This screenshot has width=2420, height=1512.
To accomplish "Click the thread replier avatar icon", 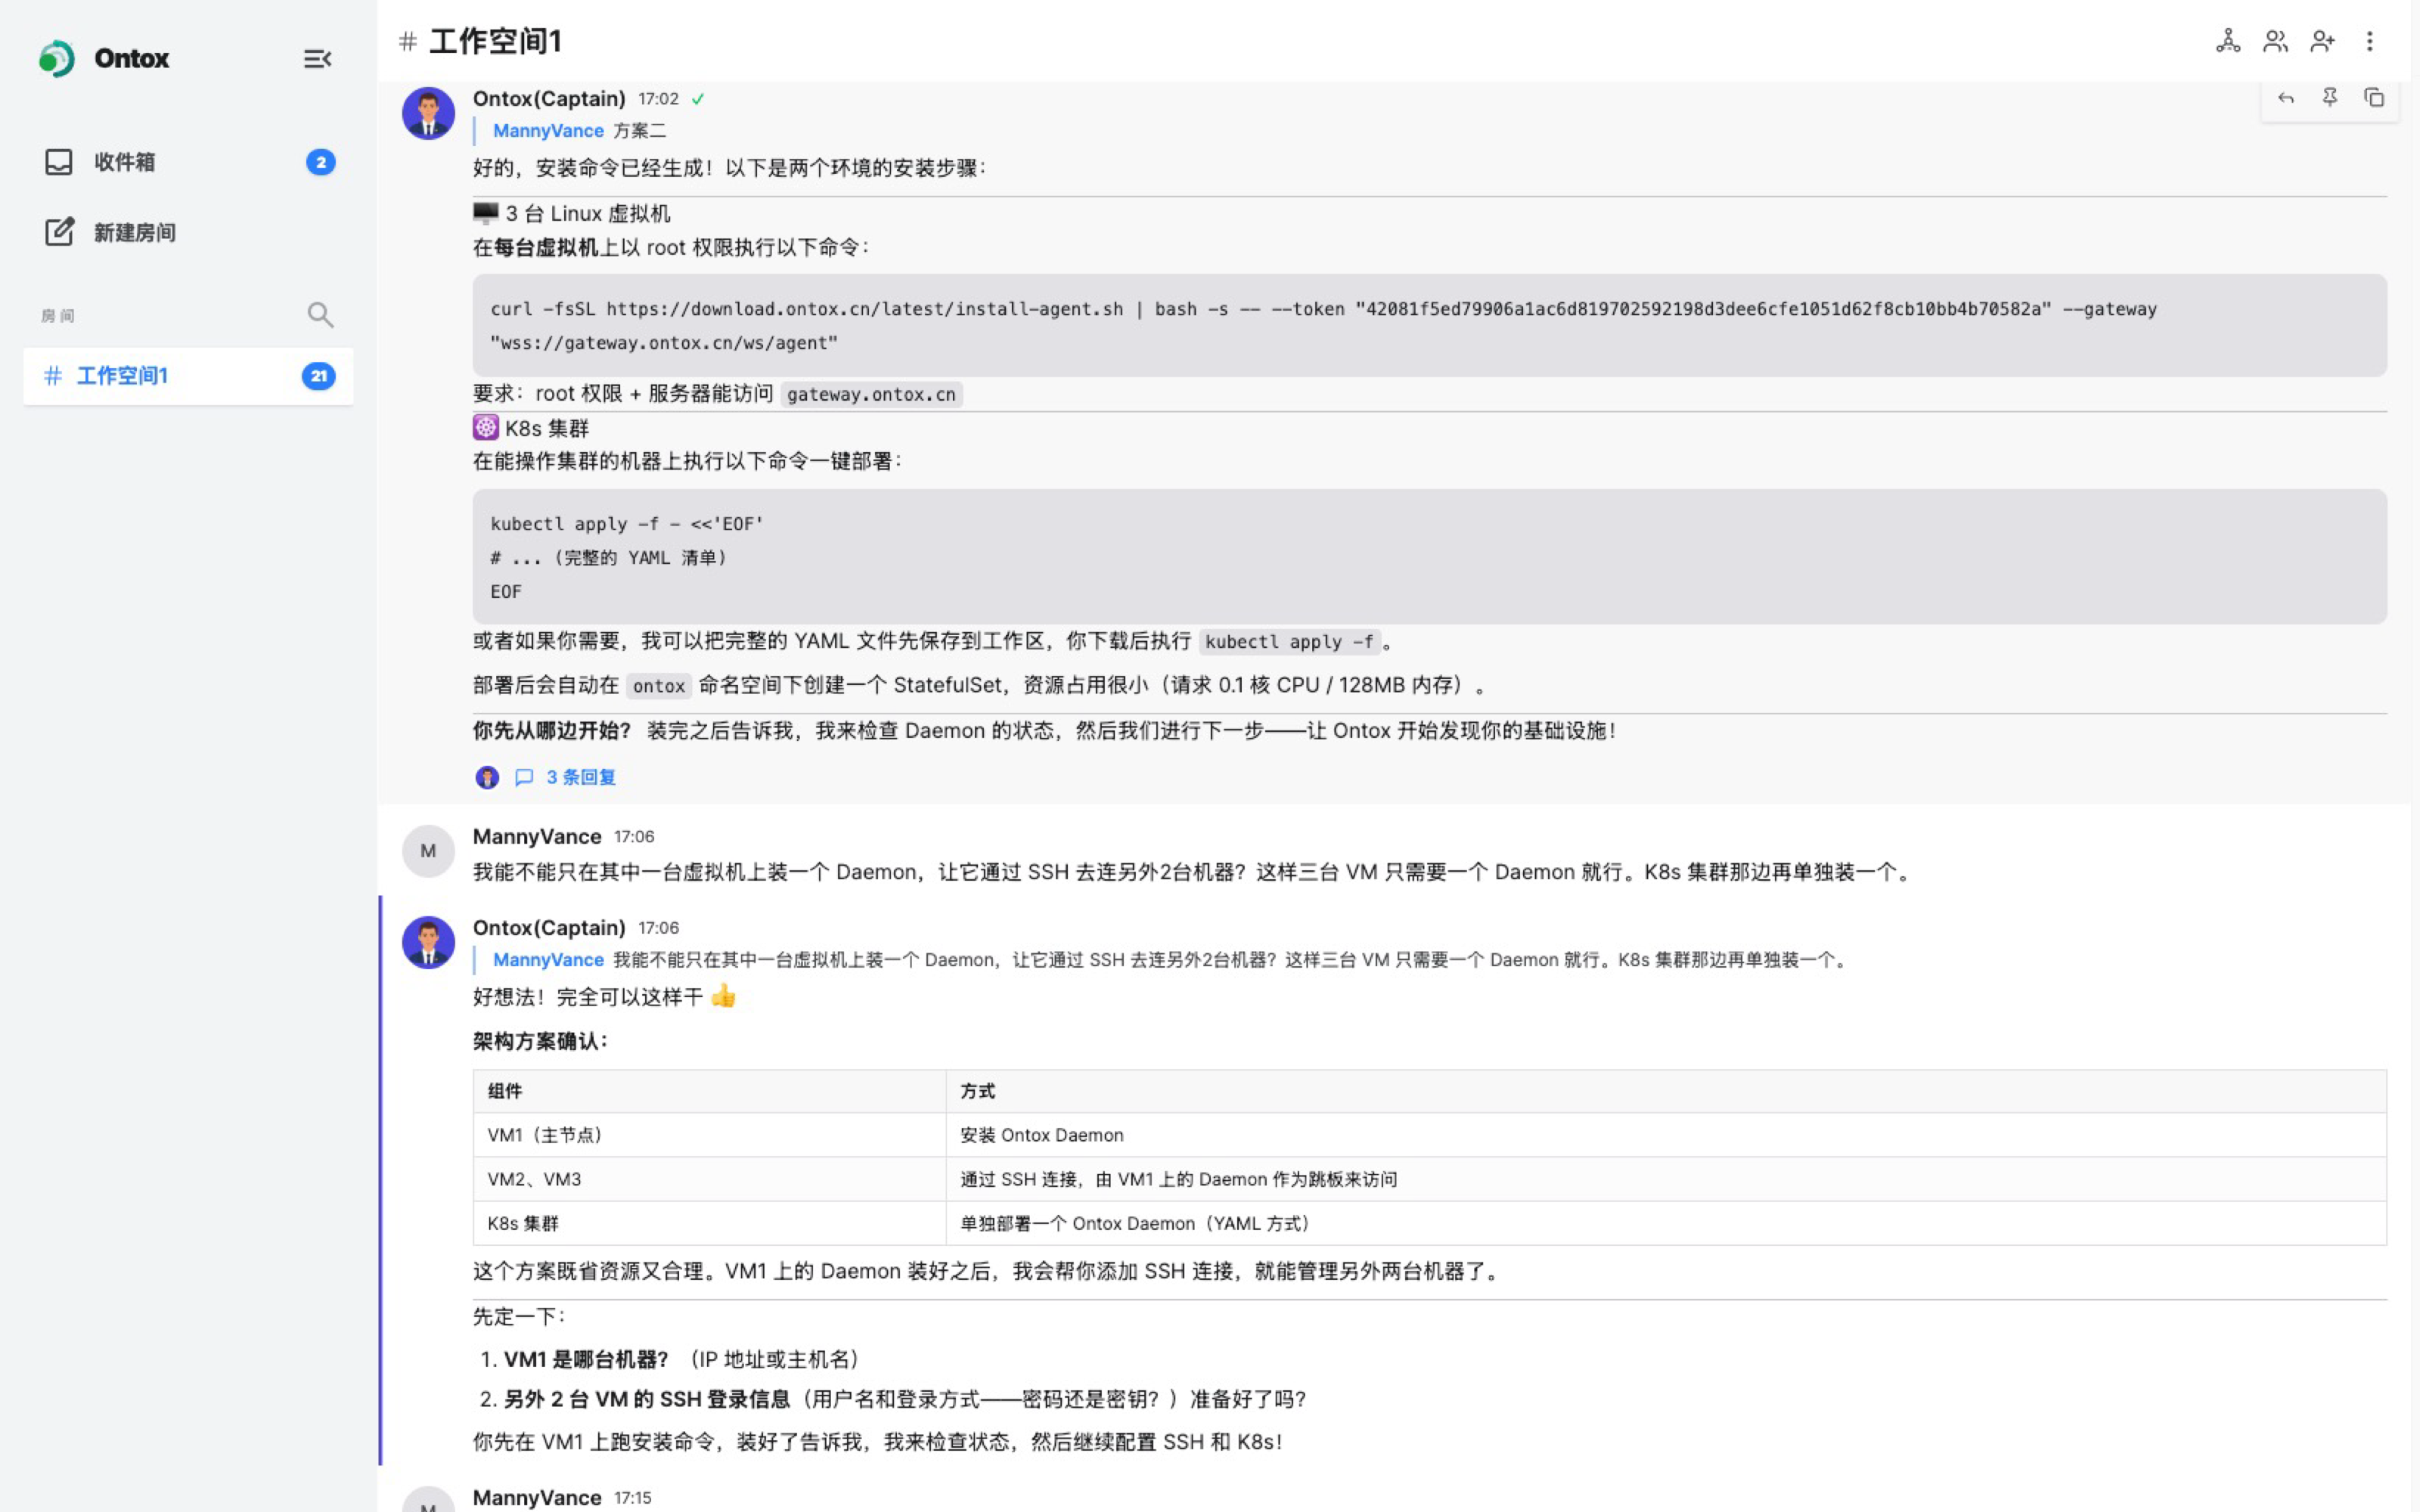I will 487,777.
